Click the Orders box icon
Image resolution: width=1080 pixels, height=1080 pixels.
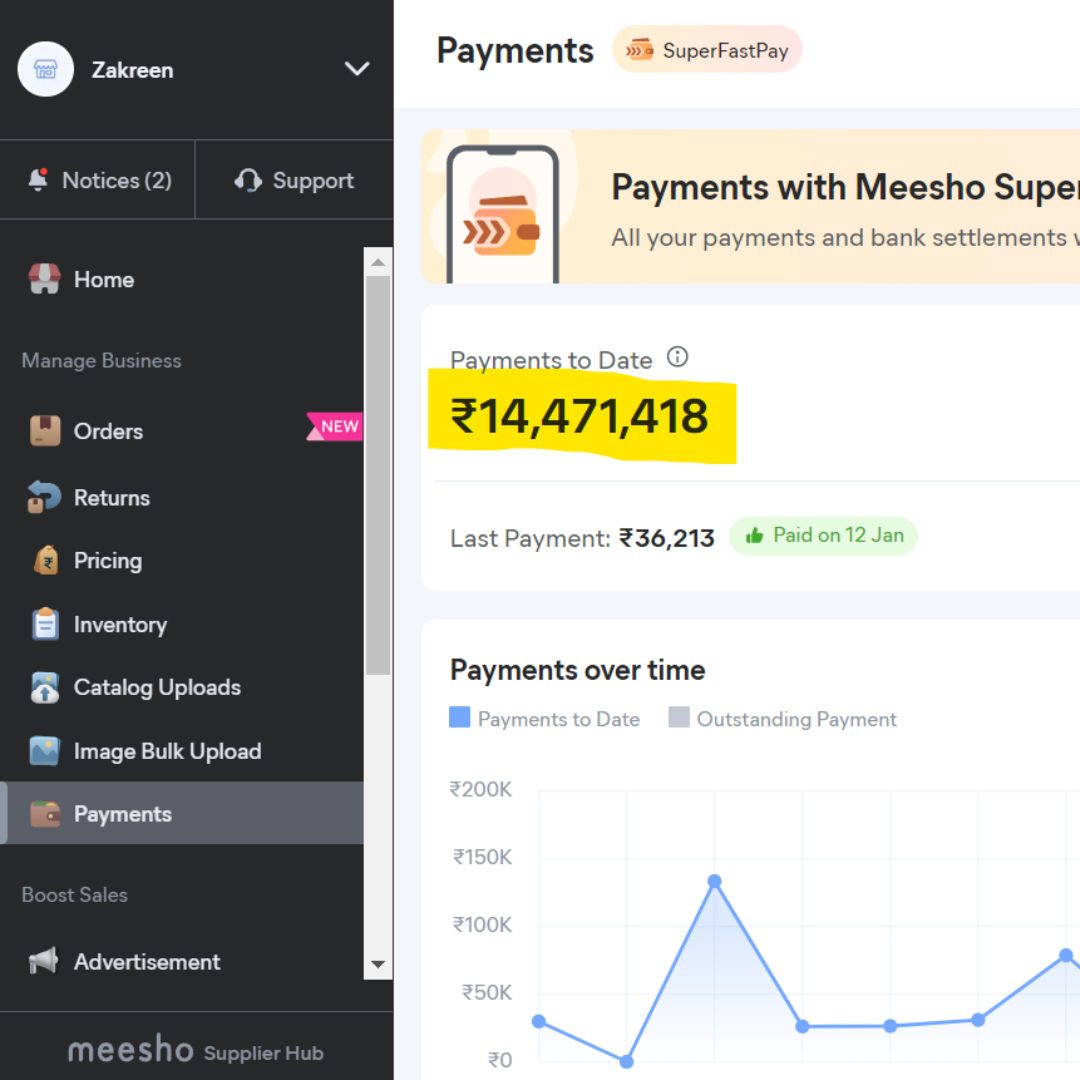coord(45,431)
